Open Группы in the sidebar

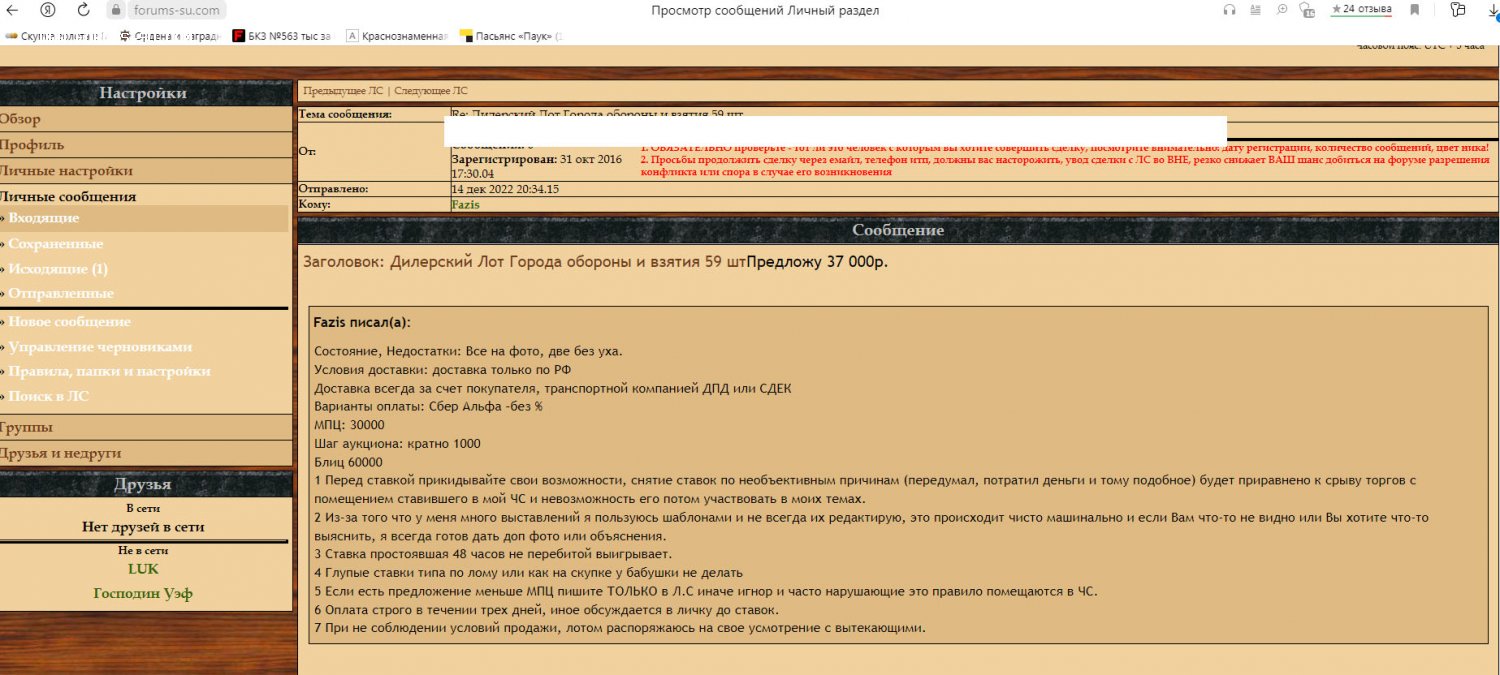25,427
